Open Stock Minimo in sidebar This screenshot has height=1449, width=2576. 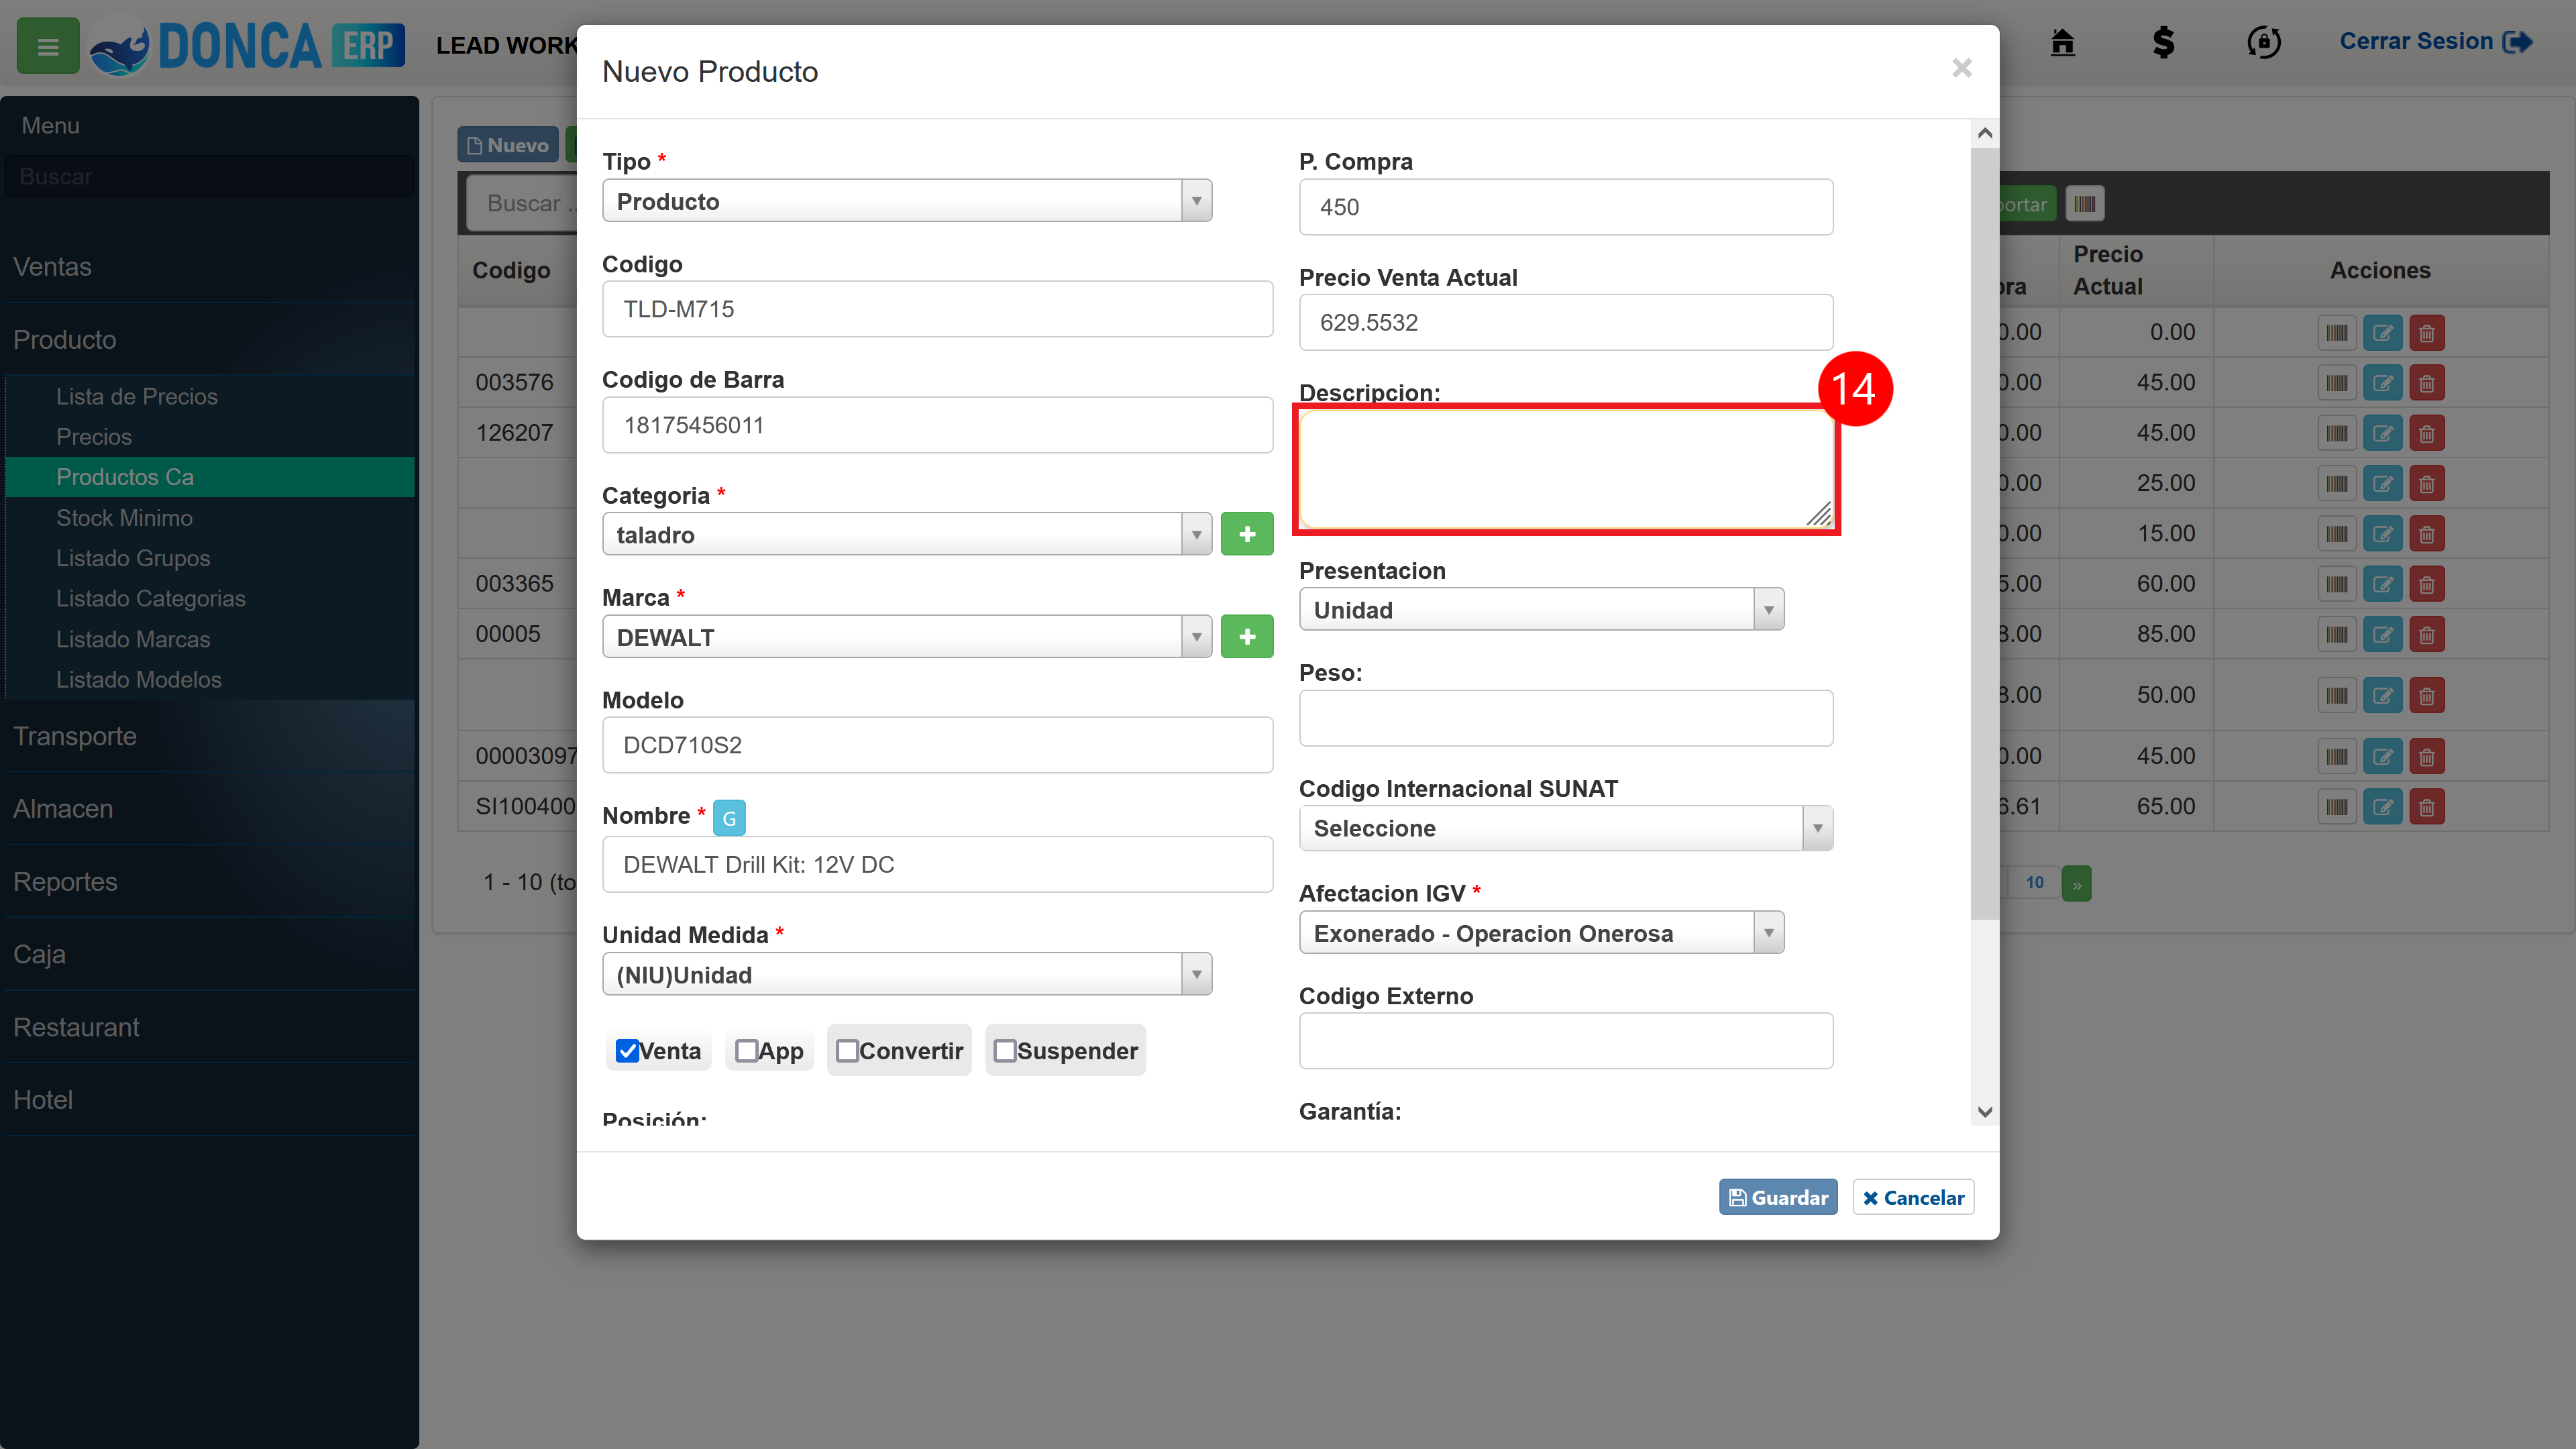click(x=124, y=518)
